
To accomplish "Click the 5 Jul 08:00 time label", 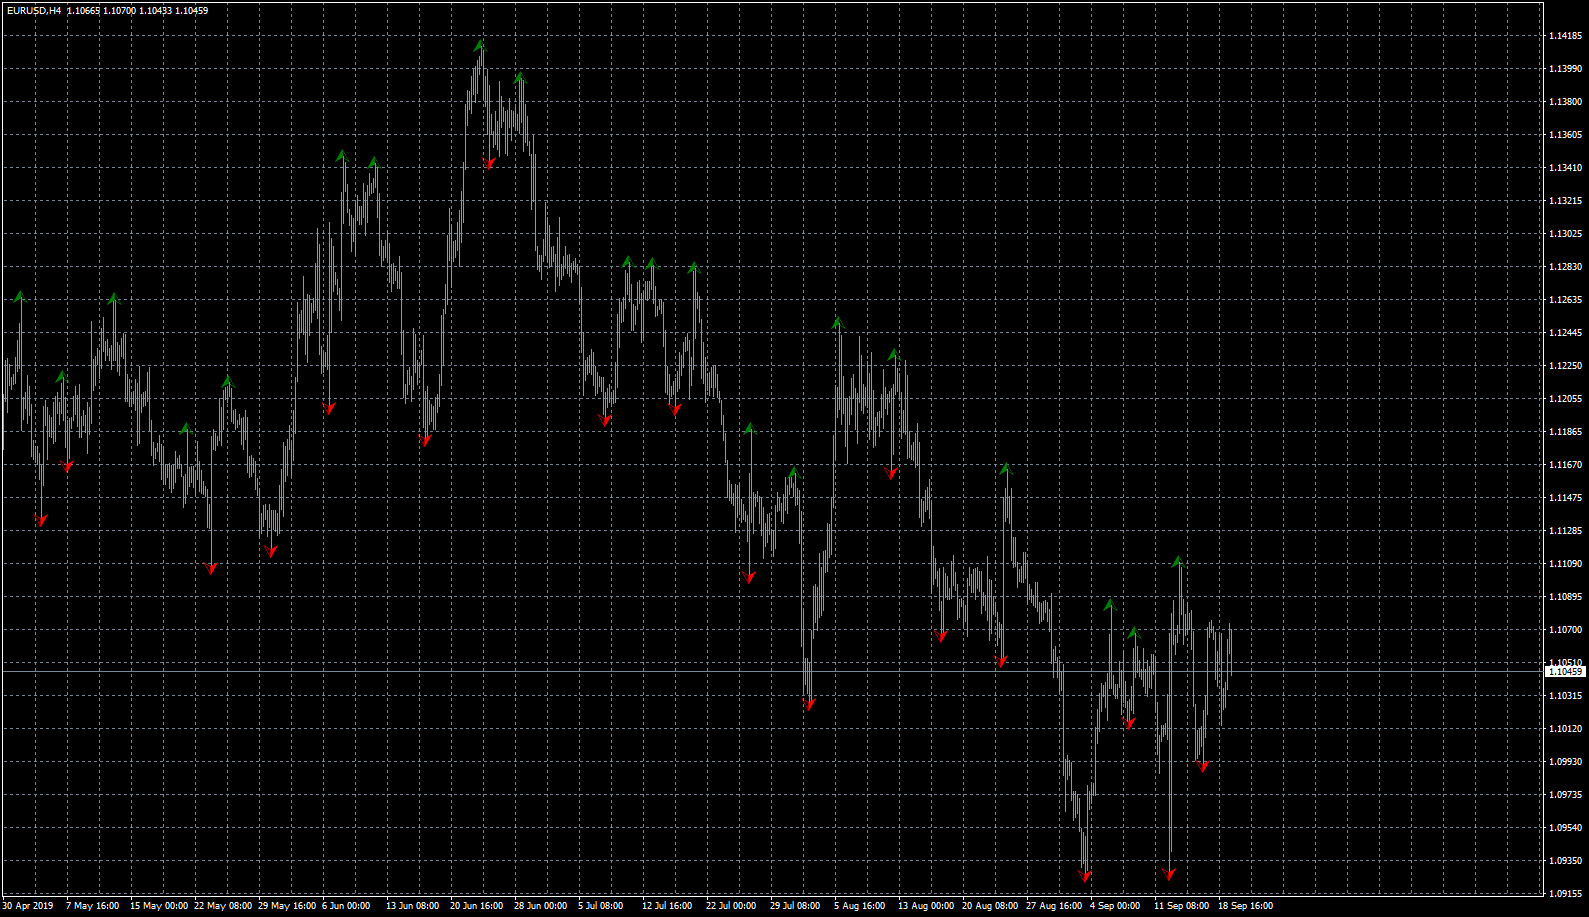I will [x=601, y=906].
